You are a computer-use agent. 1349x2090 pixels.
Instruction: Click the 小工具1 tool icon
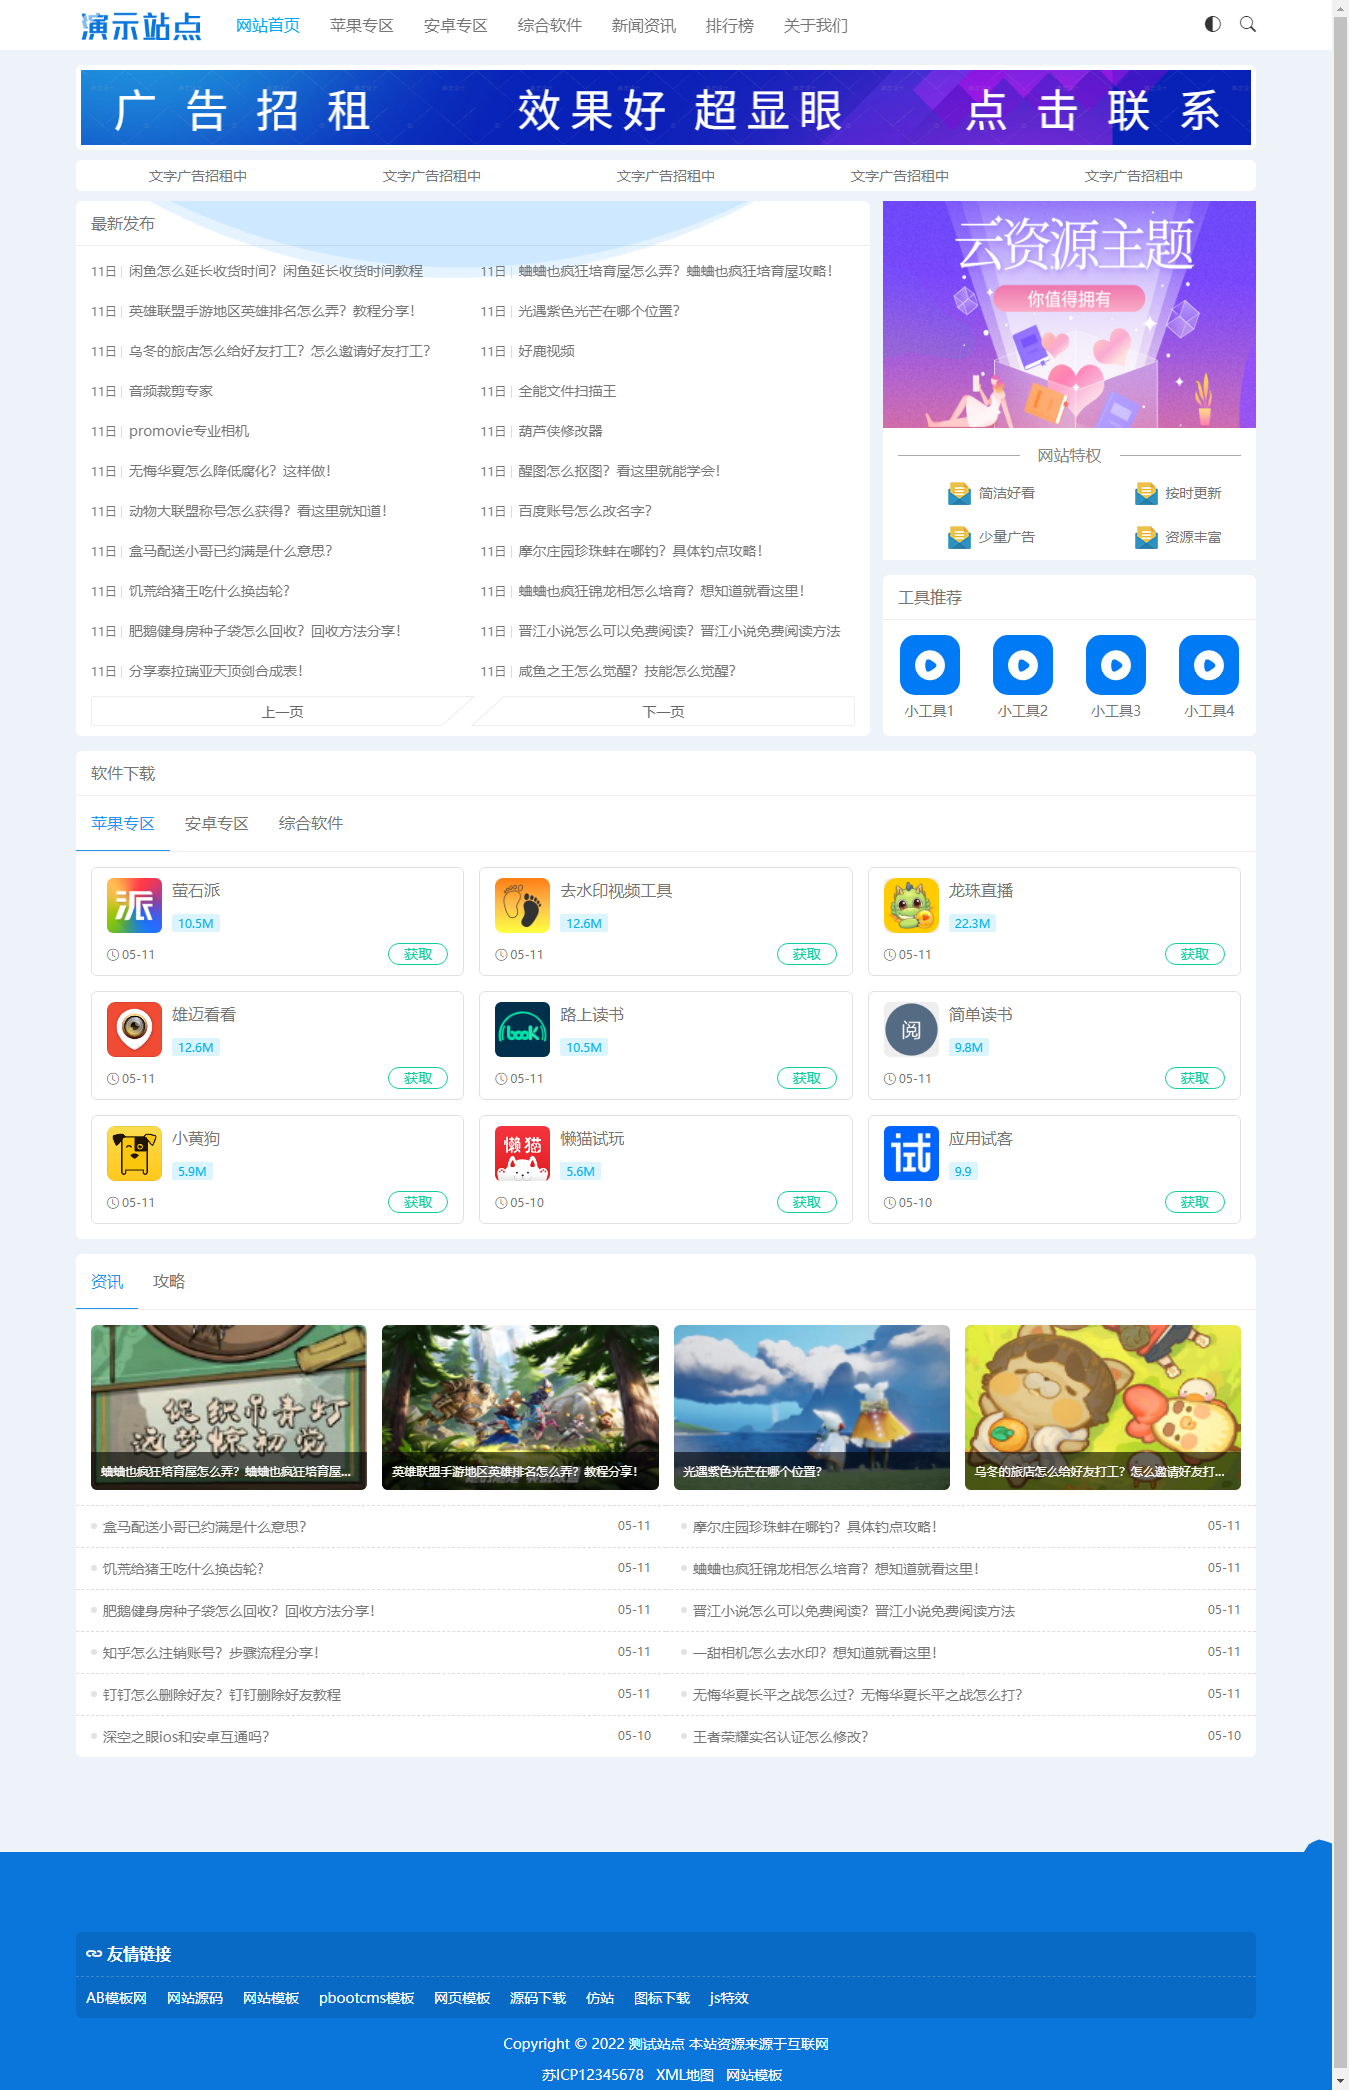(929, 665)
